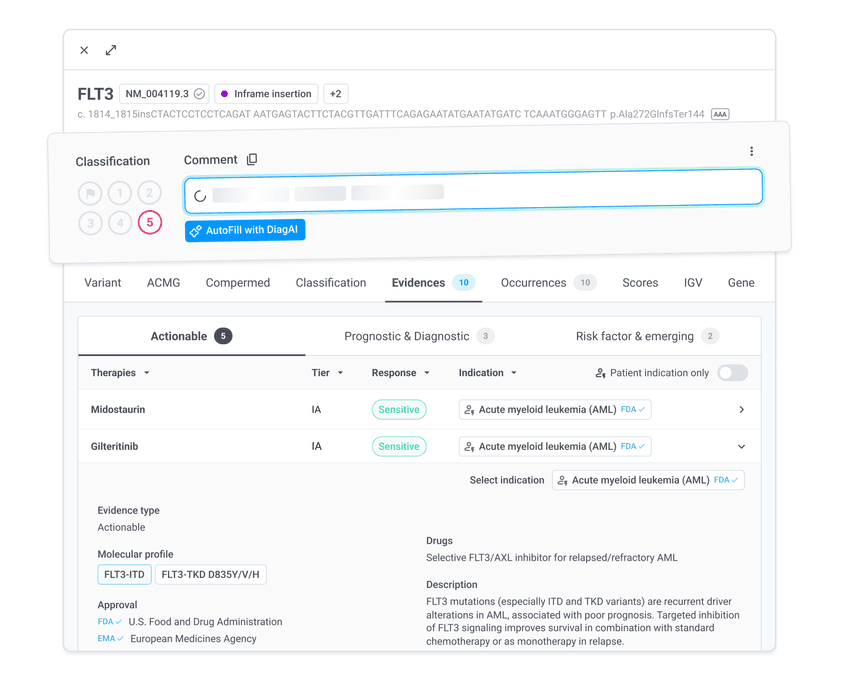Select classification class 1
This screenshot has width=850, height=696.
tap(120, 193)
